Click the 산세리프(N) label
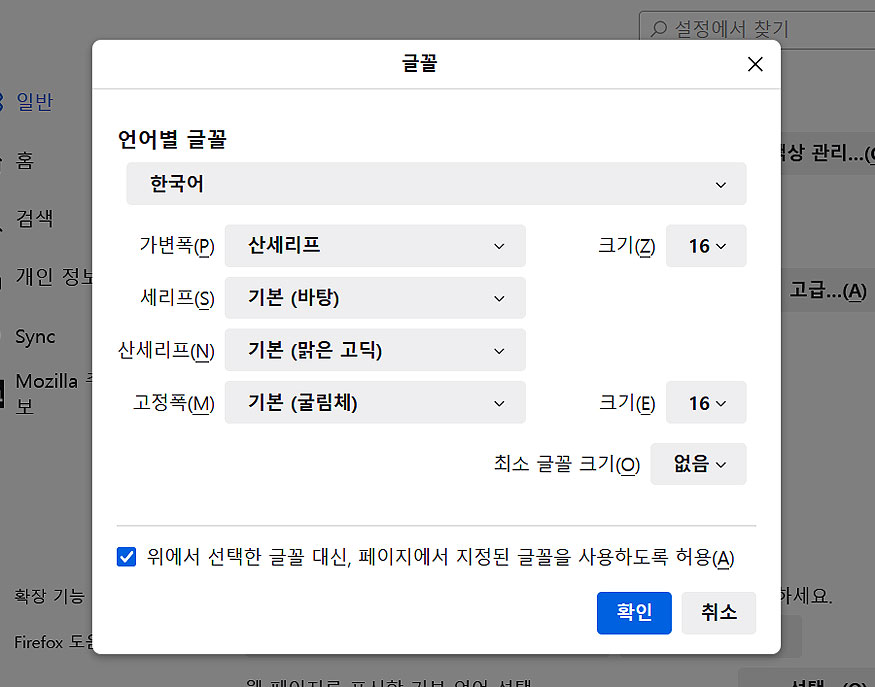The width and height of the screenshot is (875, 687). click(x=166, y=350)
